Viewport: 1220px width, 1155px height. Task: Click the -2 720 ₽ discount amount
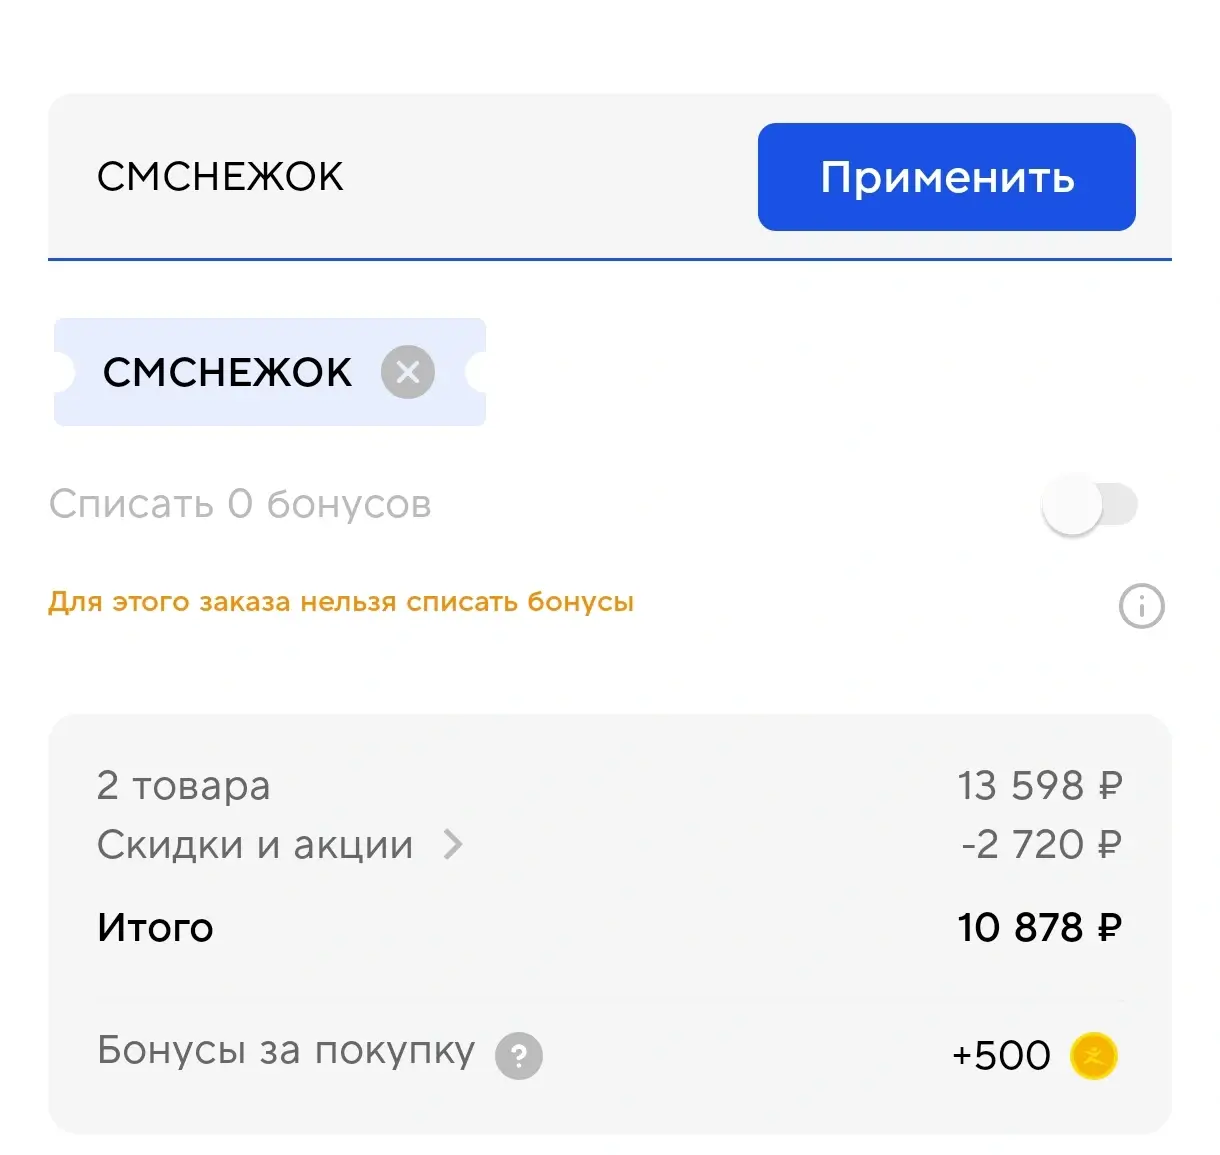1040,845
